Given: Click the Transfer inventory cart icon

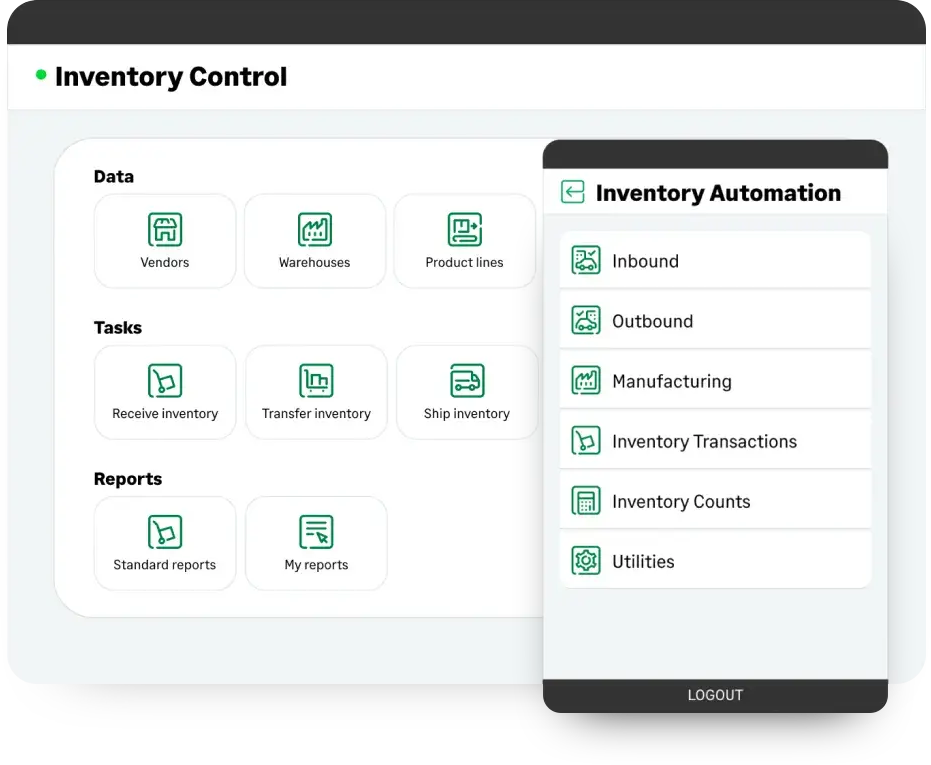Looking at the screenshot, I should coord(316,380).
